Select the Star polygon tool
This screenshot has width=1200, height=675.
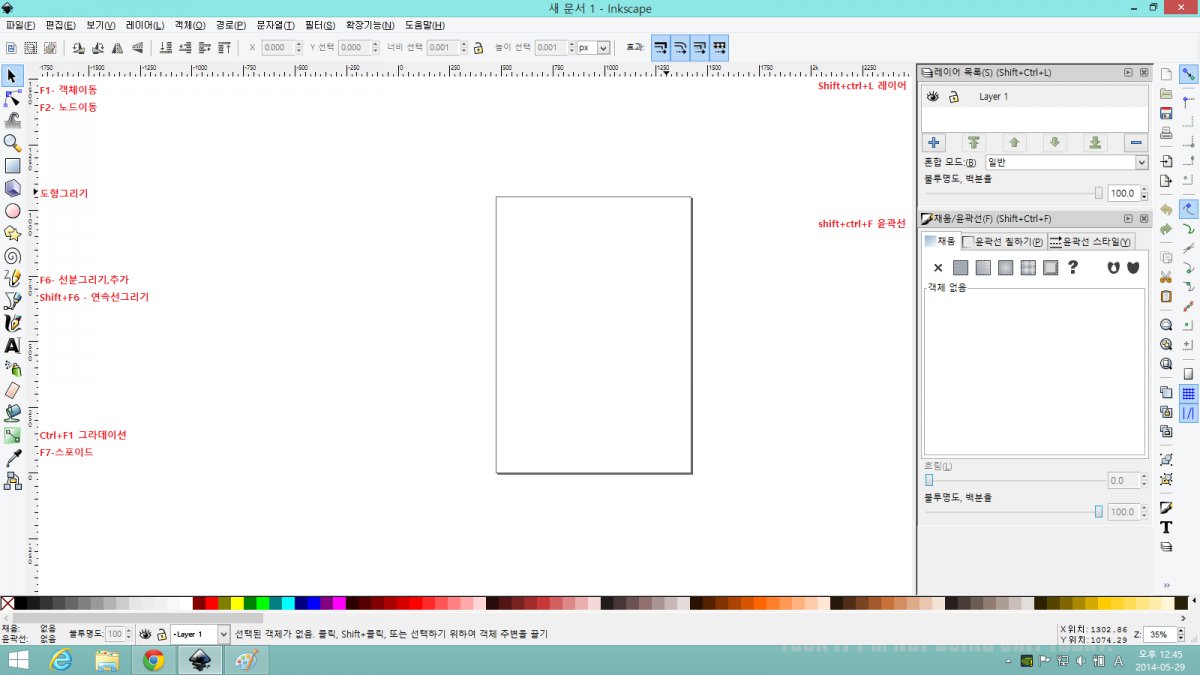point(13,233)
